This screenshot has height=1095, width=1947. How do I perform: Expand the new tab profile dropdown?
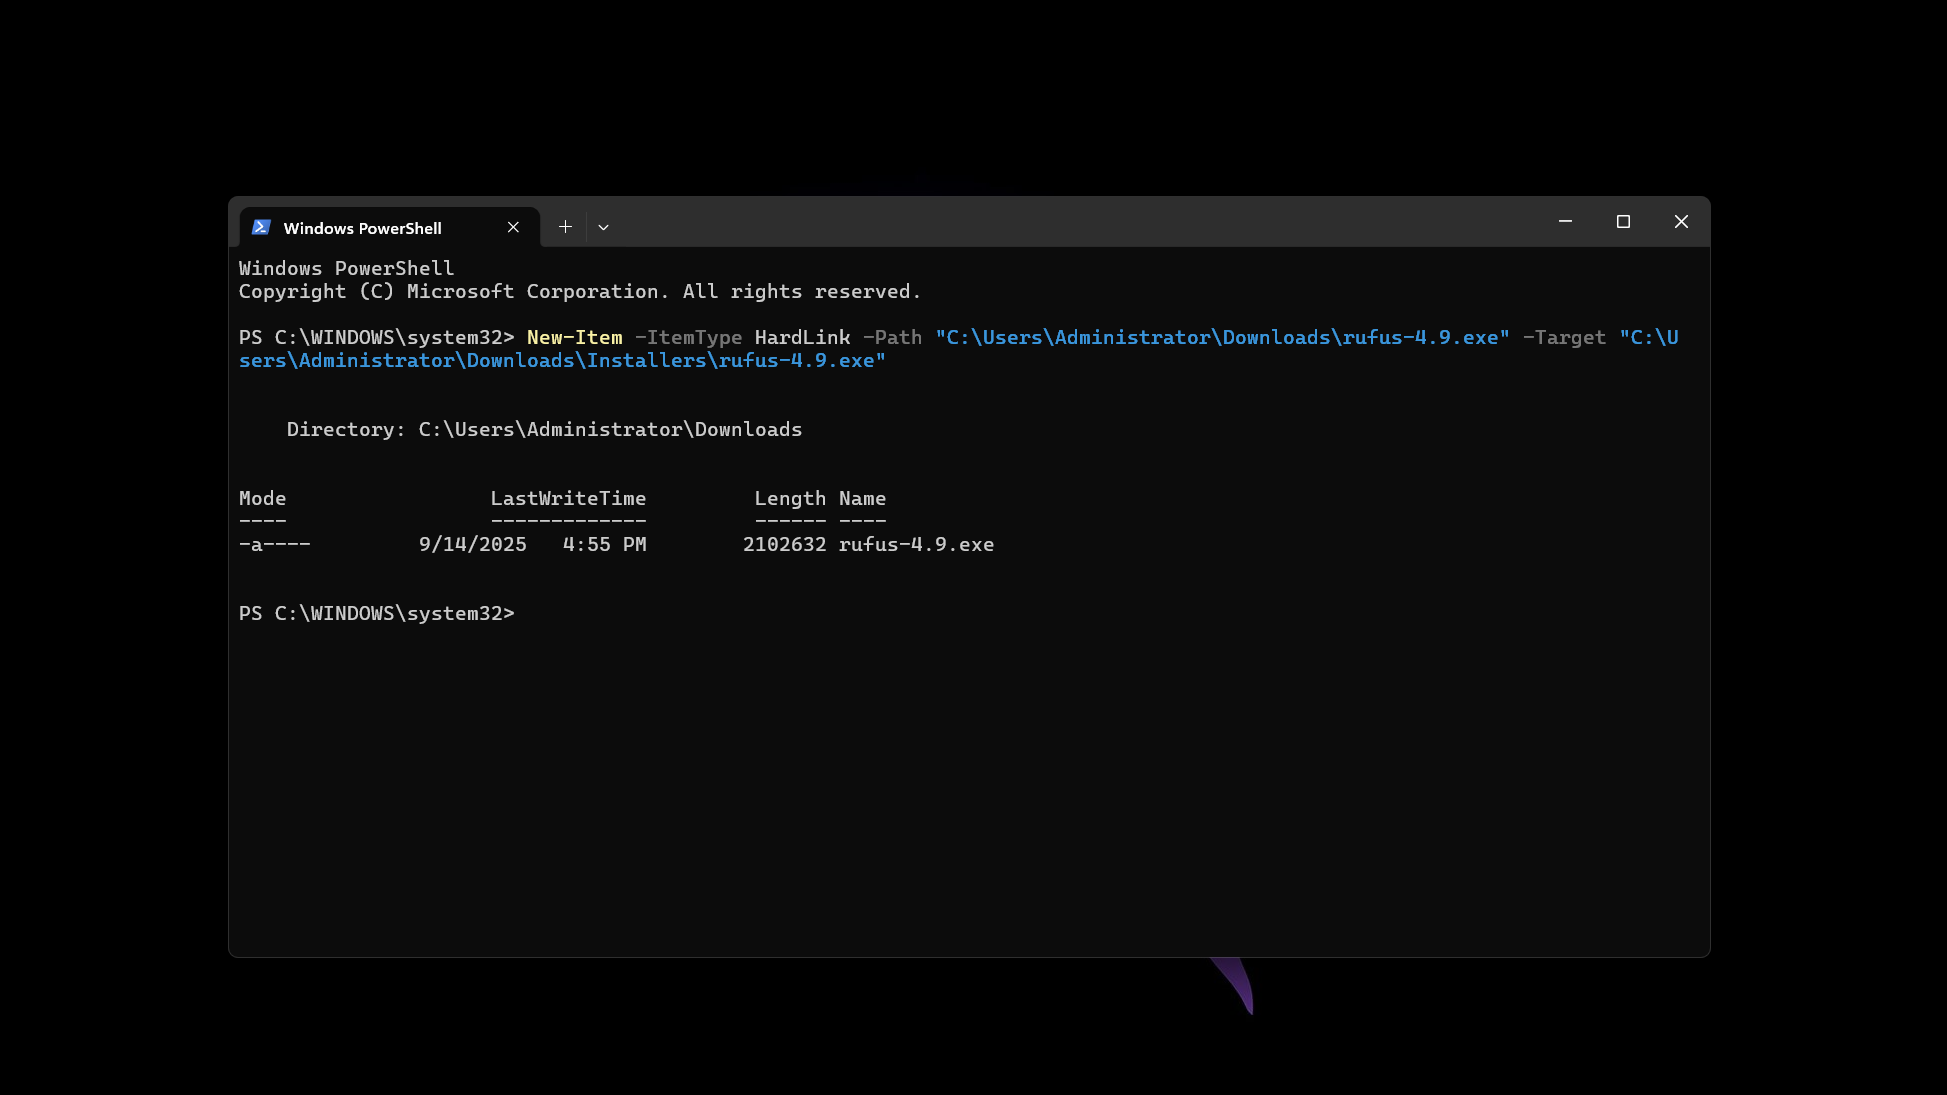(603, 227)
